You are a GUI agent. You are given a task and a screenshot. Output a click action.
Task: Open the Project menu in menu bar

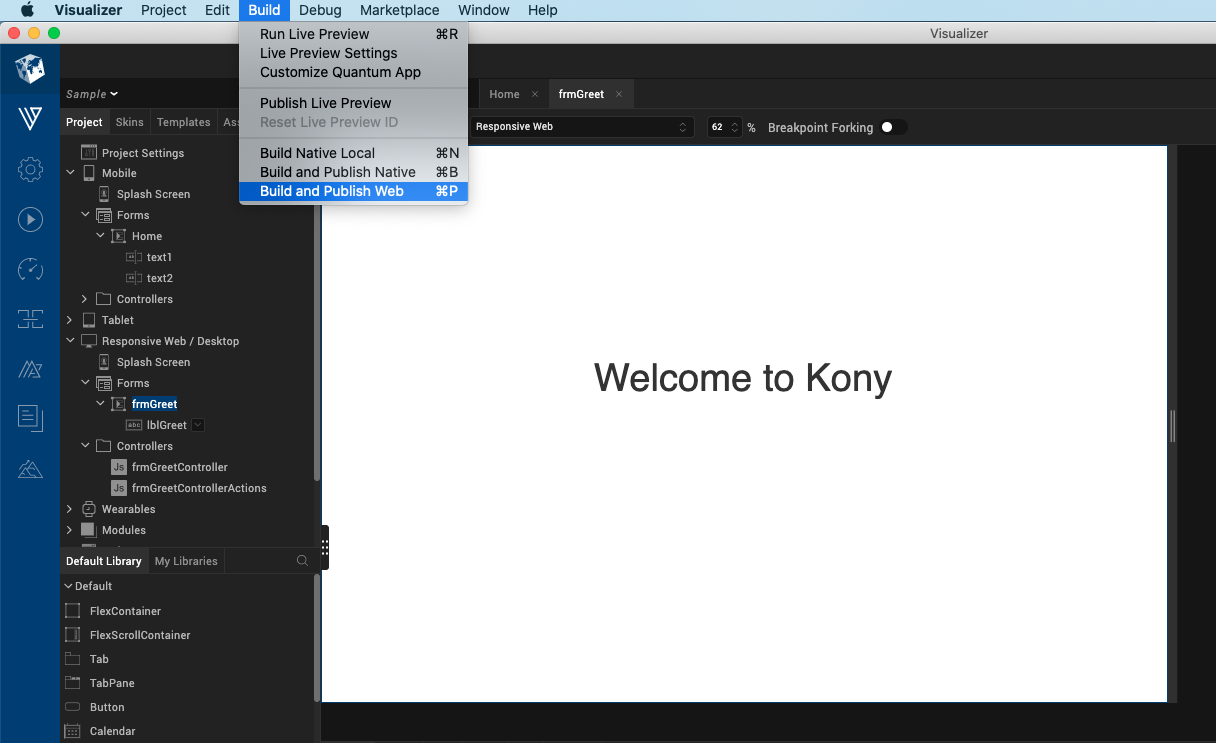(164, 10)
